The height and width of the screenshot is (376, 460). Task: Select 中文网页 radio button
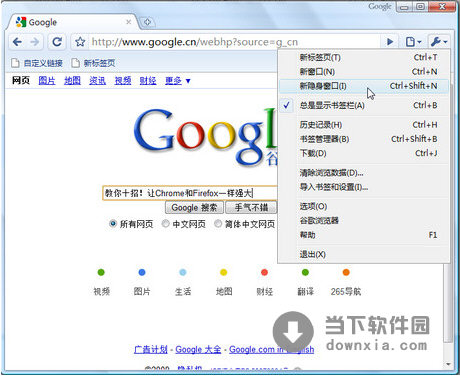pyautogui.click(x=165, y=224)
